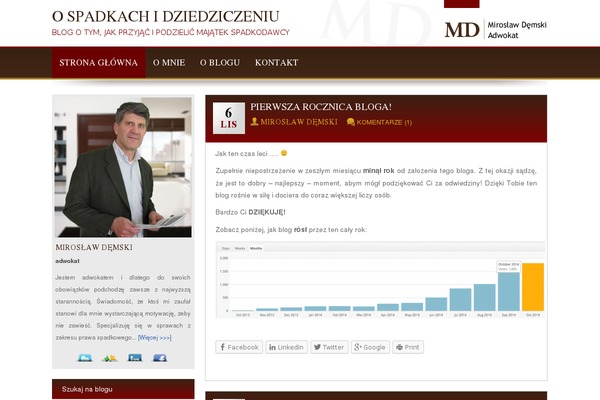Click the blog title 'O spadkach i dziedziczeniu'

click(166, 16)
